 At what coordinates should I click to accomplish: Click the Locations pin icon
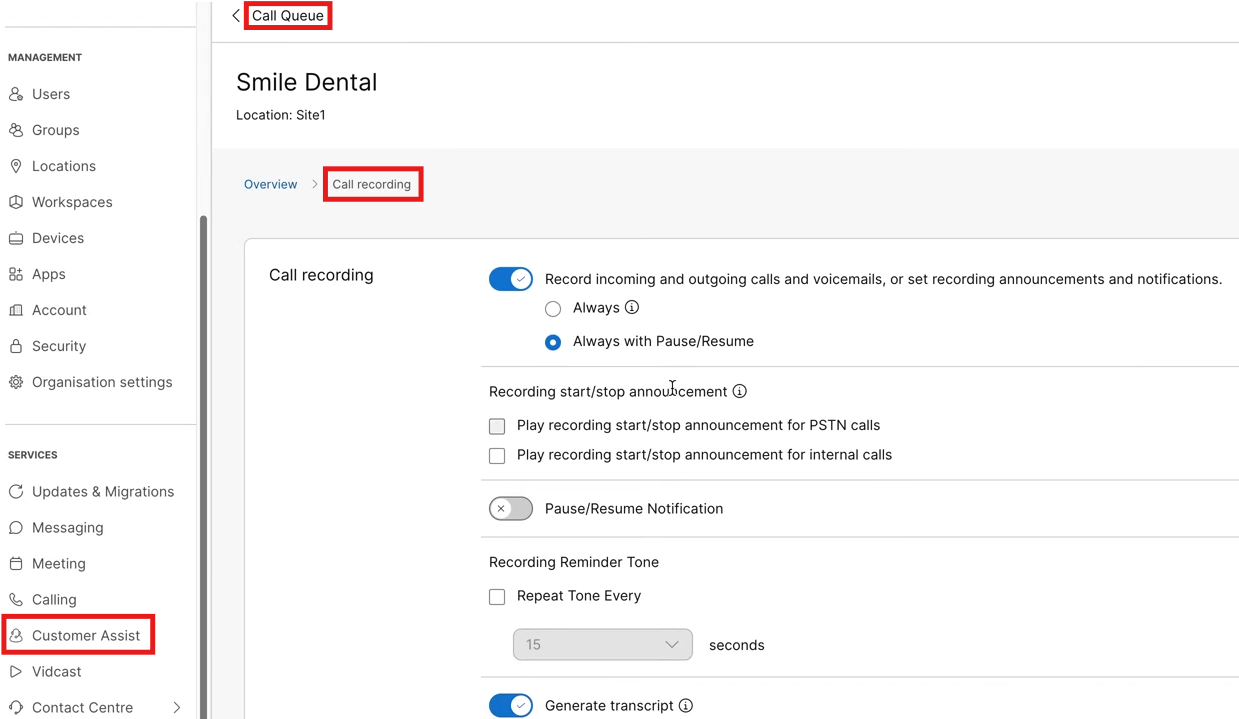coord(16,166)
